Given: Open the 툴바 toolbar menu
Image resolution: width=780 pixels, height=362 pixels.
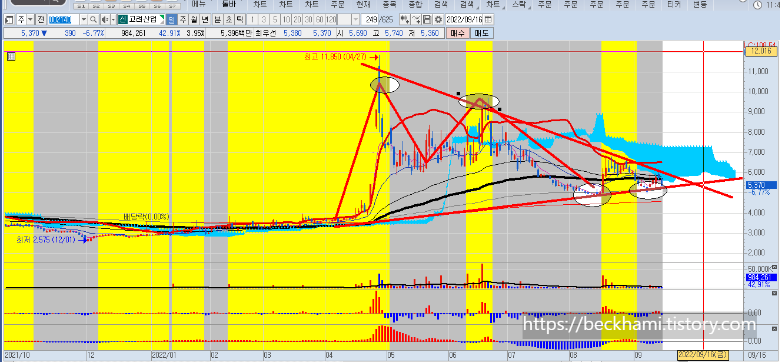Looking at the screenshot, I should point(229,4).
